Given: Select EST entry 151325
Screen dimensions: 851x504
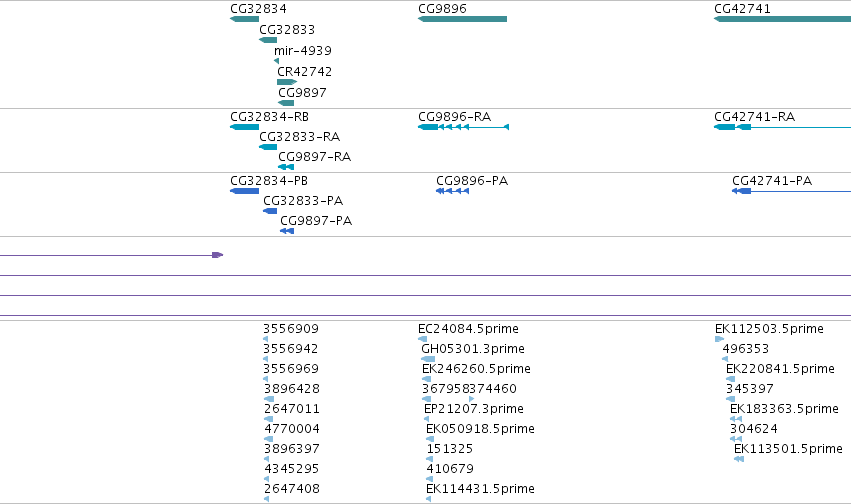Looking at the screenshot, I should pos(449,449).
